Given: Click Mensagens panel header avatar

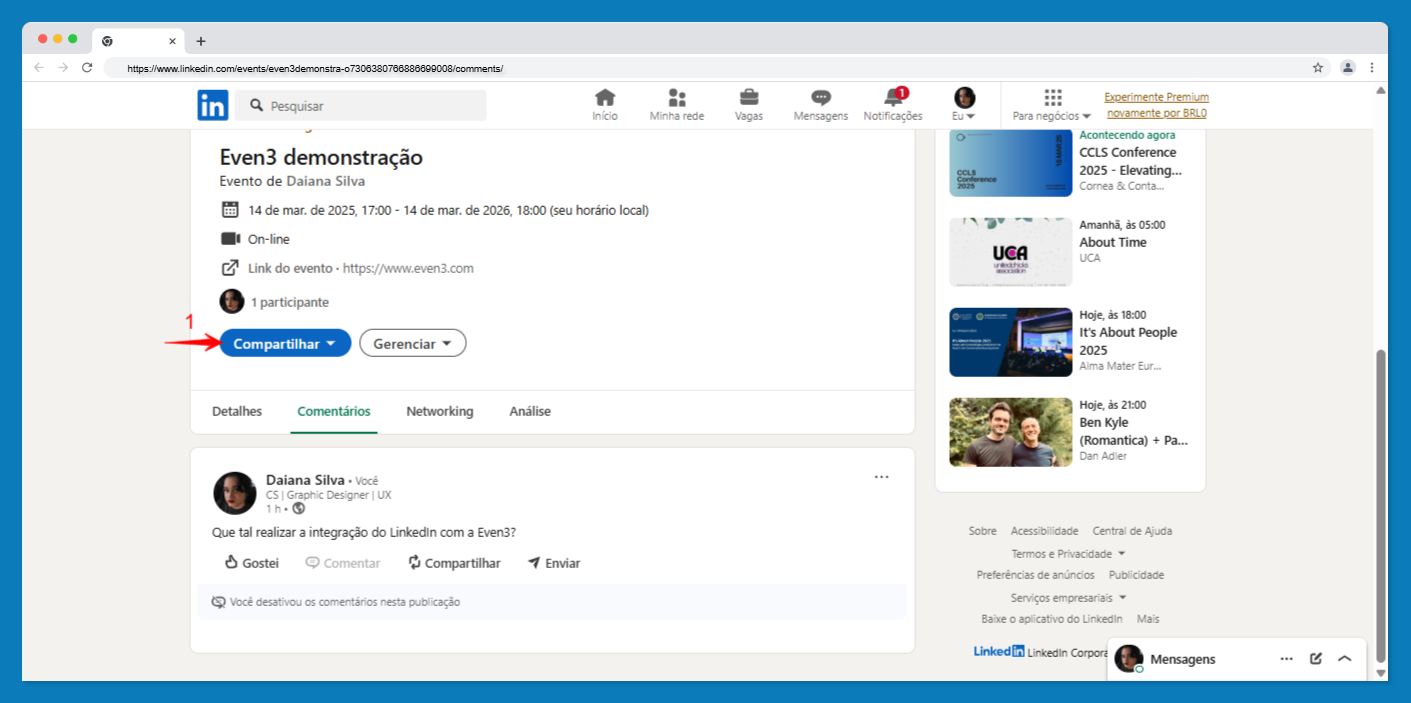Looking at the screenshot, I should coord(1129,658).
